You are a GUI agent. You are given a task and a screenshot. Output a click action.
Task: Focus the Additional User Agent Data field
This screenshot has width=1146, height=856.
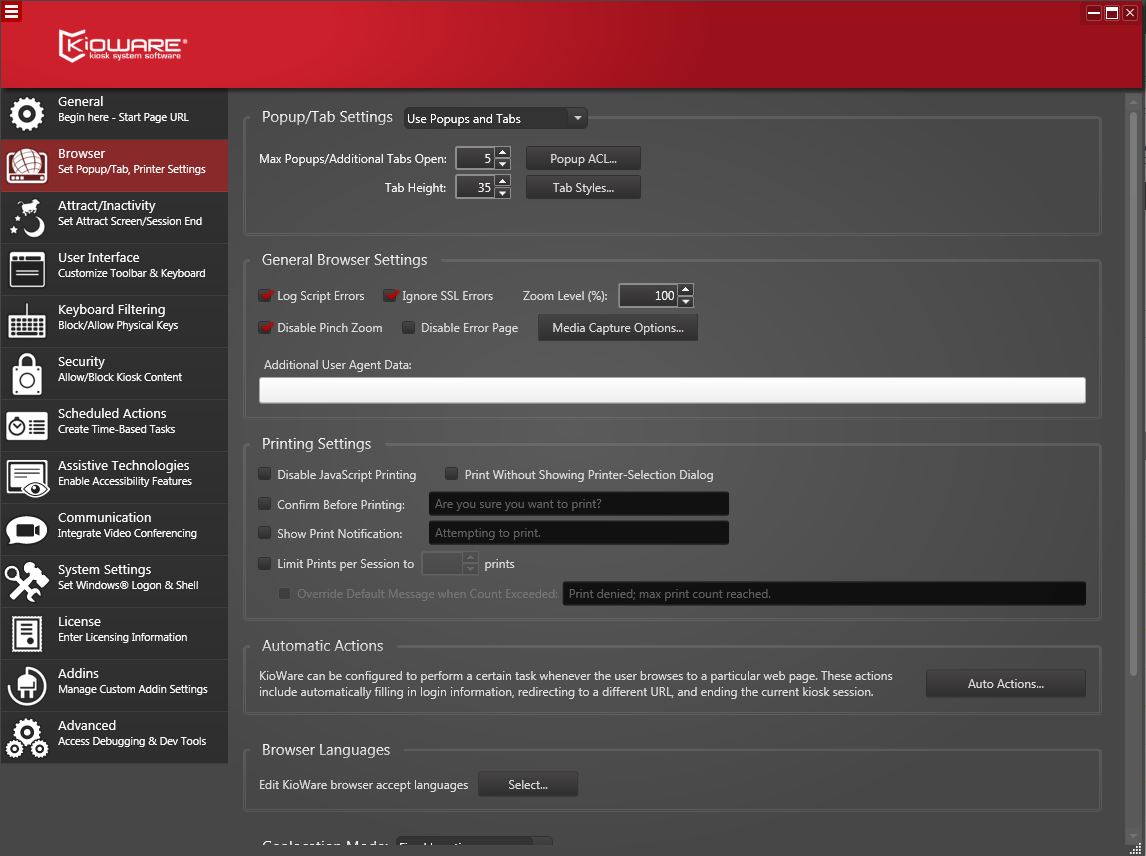tap(672, 390)
